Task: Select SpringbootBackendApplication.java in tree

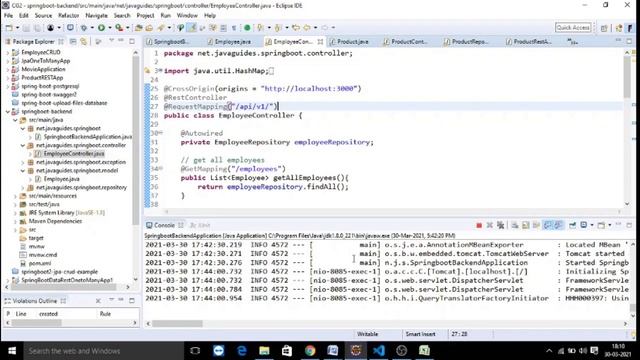Action: click(88, 137)
